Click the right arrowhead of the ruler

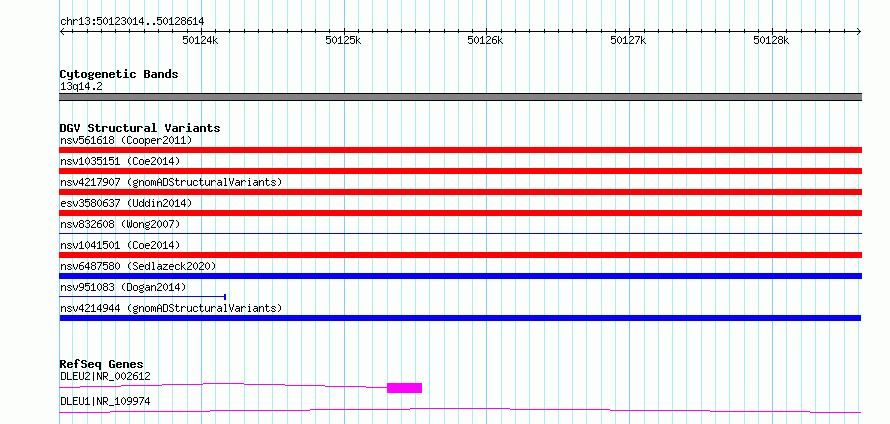tap(859, 32)
